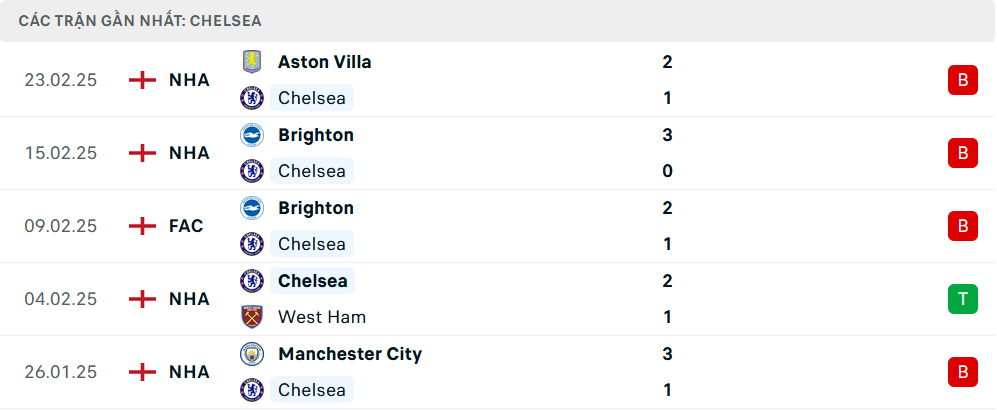Image resolution: width=997 pixels, height=410 pixels.
Task: Click the 09.02.25 match date
Action: coord(61,226)
